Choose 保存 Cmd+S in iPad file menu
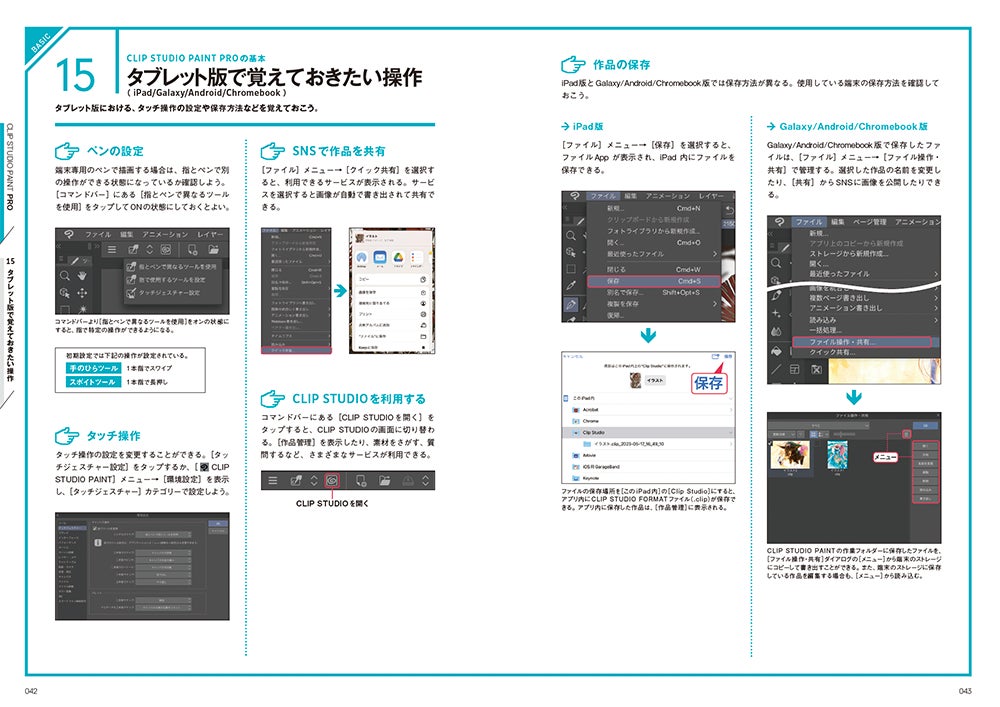1000x707 pixels. [654, 281]
